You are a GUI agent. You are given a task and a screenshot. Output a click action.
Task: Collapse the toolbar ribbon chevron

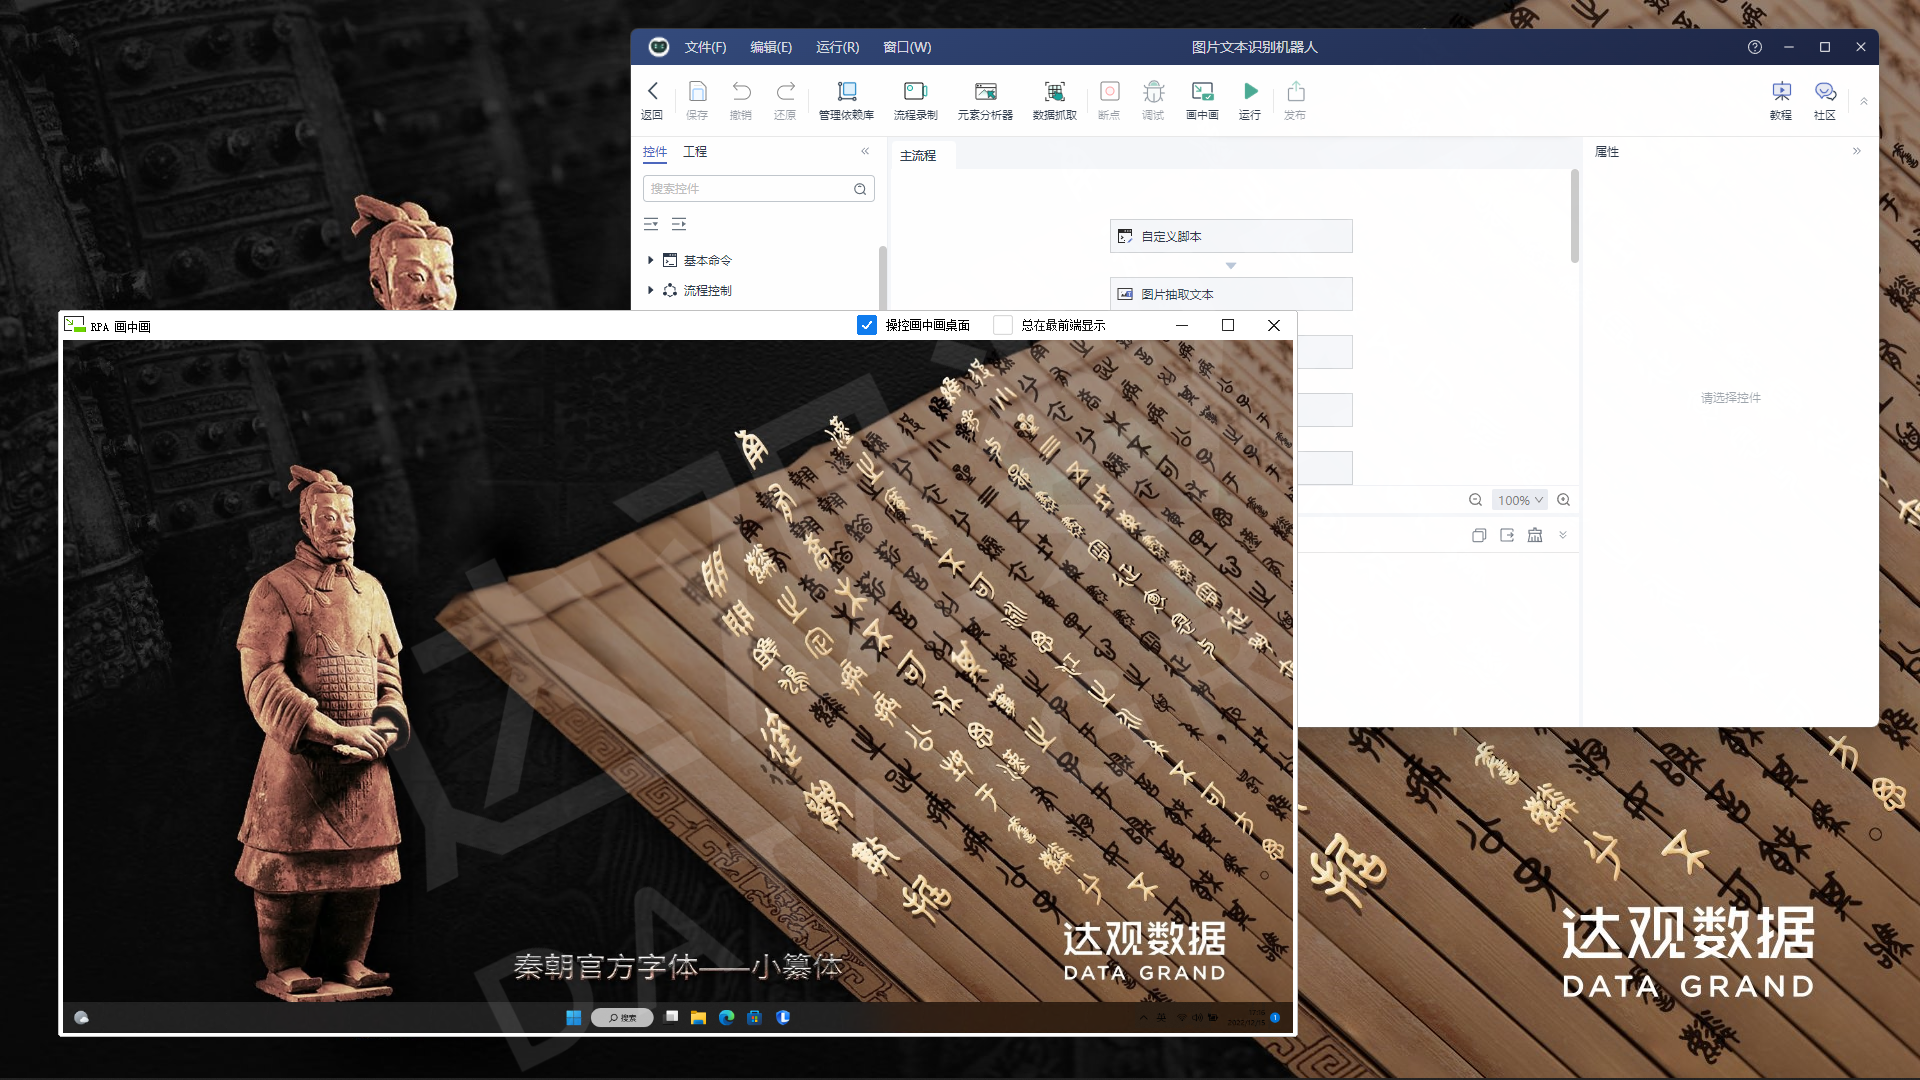tap(1864, 101)
